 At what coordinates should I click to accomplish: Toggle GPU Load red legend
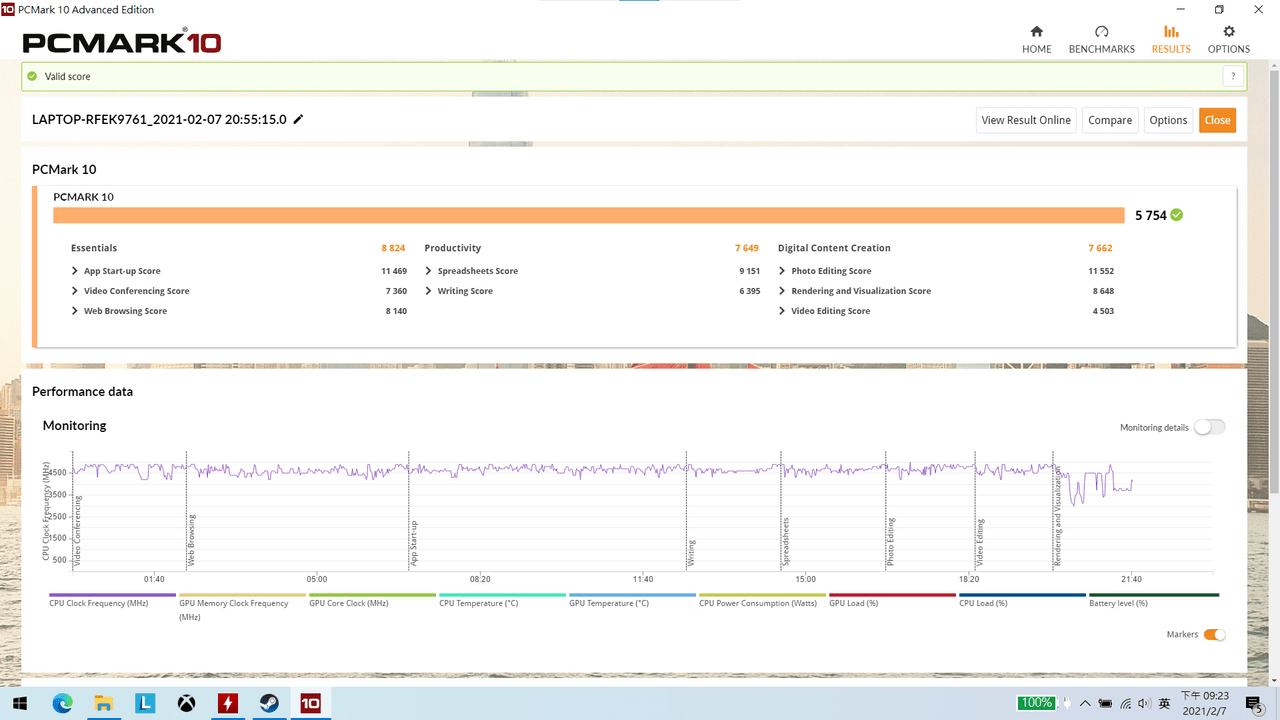click(892, 600)
